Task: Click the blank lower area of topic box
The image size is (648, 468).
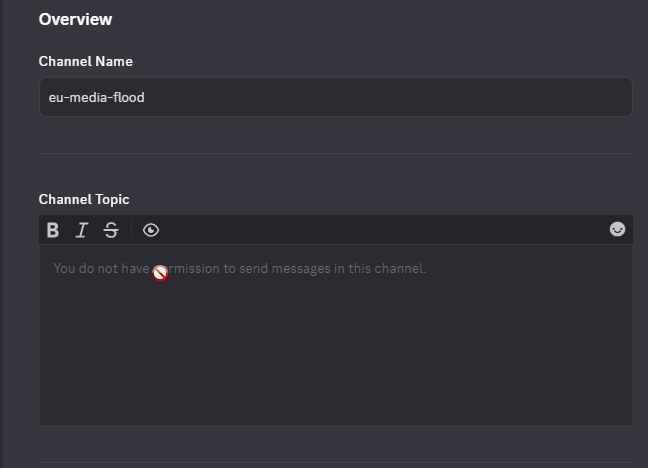Action: click(336, 364)
